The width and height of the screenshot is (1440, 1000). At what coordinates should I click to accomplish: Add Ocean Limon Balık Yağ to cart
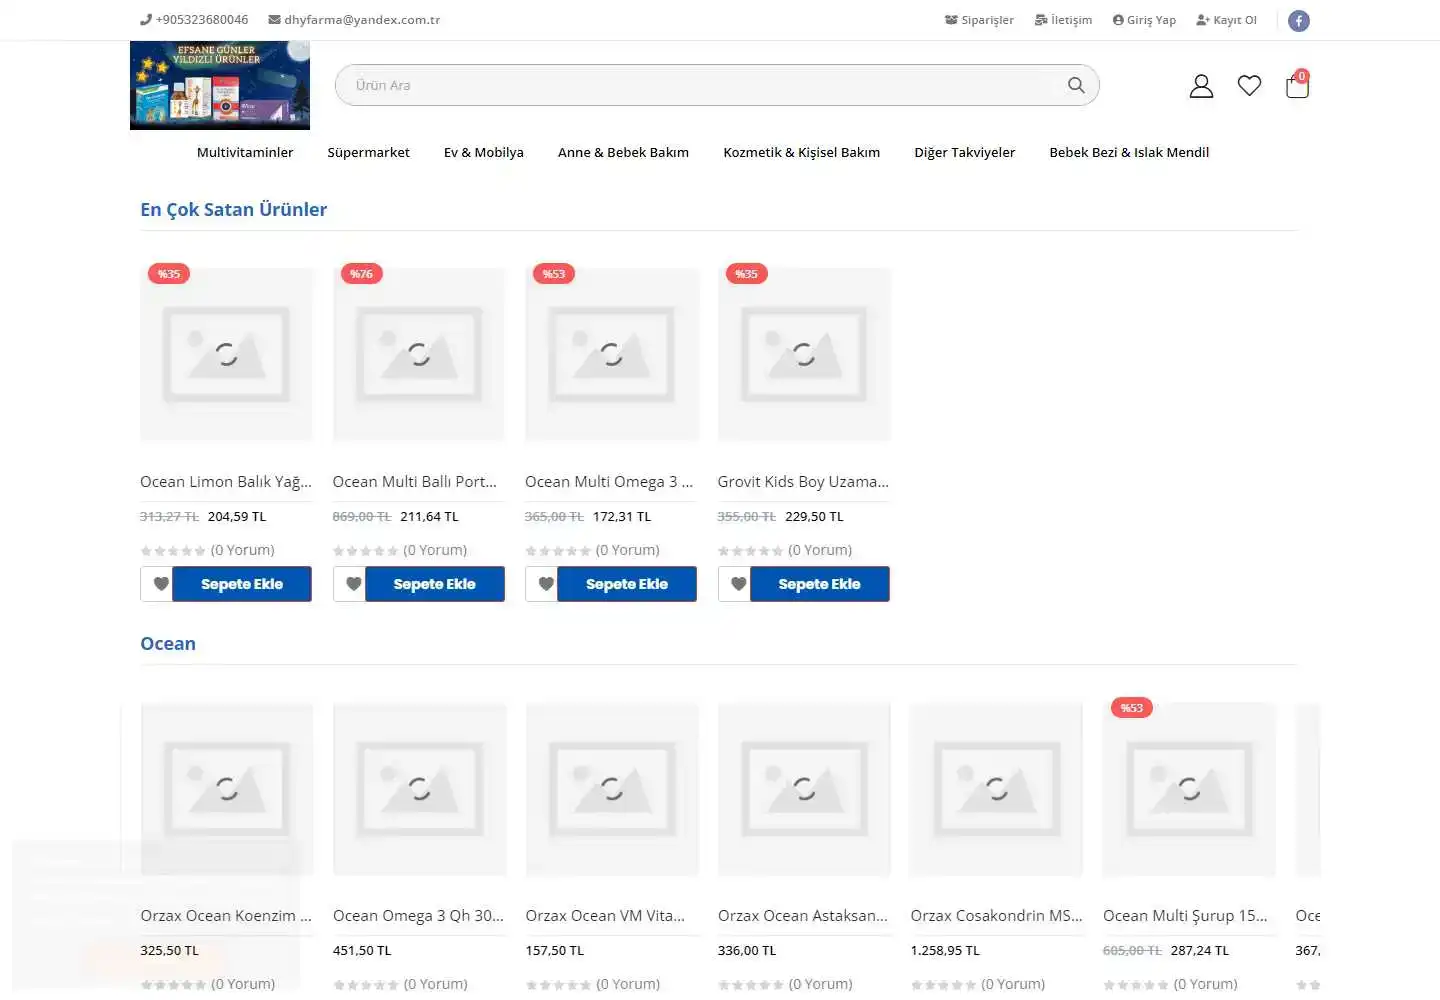(242, 584)
